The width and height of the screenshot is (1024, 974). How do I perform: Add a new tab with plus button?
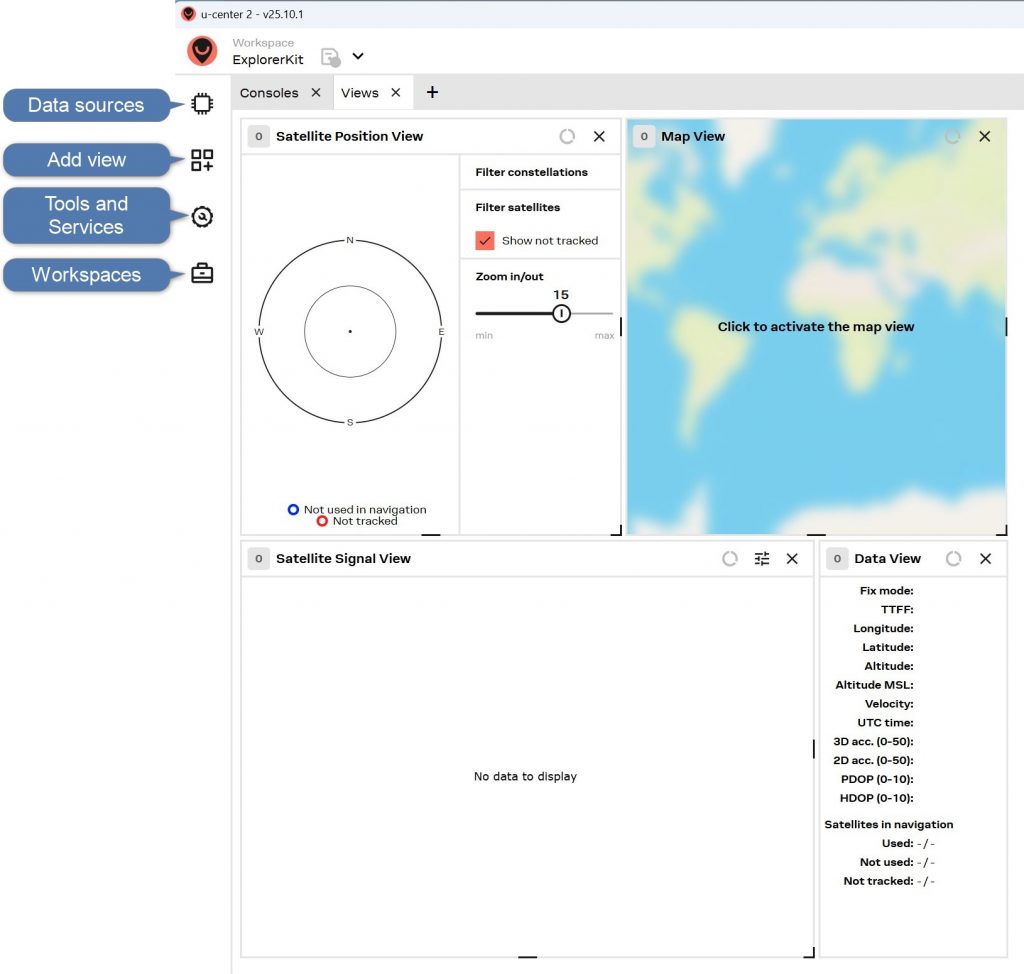pyautogui.click(x=432, y=92)
